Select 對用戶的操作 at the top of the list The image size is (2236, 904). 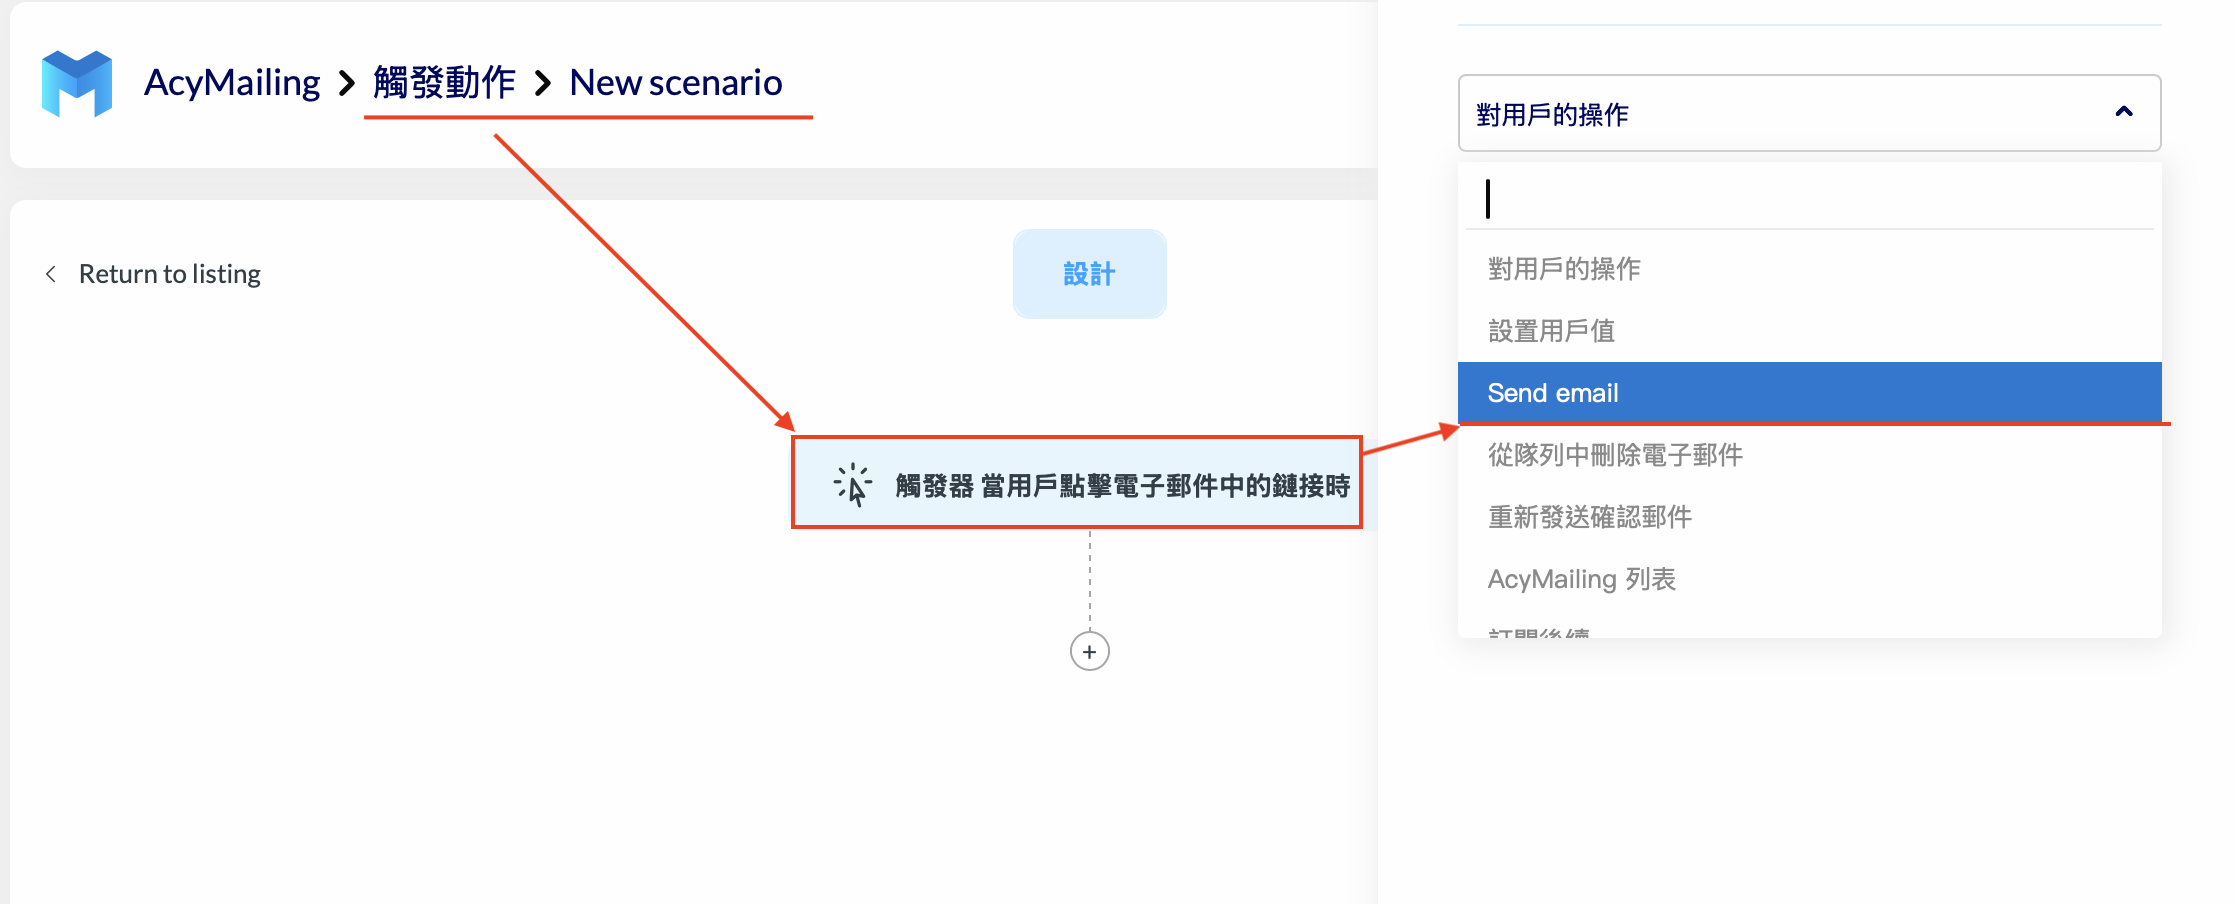[1563, 268]
